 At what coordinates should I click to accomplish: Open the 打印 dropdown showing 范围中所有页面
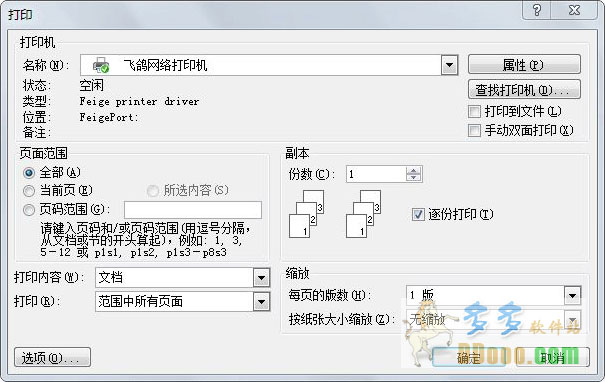point(261,301)
